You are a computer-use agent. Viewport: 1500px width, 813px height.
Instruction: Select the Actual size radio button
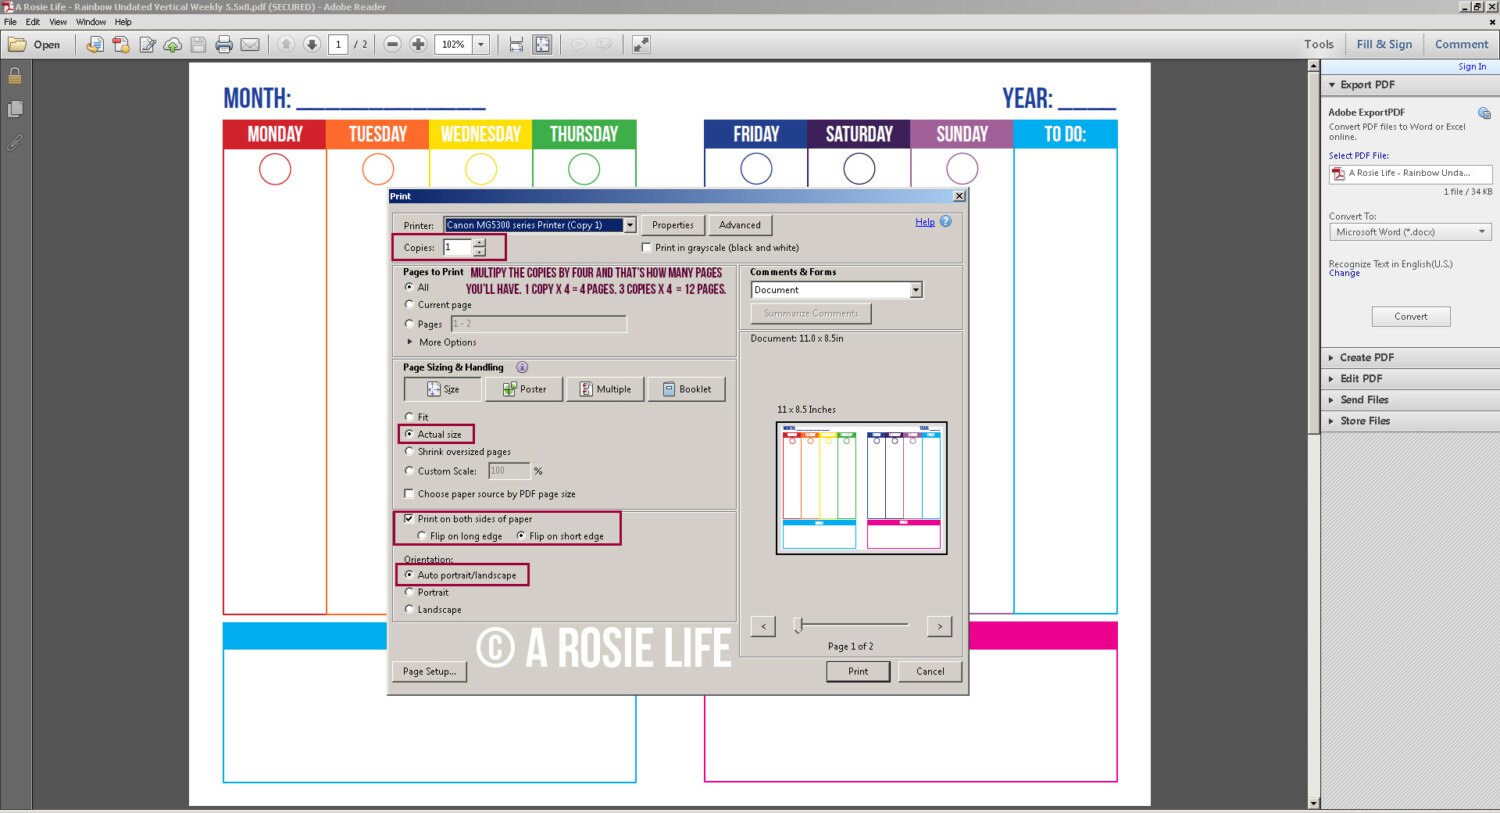pyautogui.click(x=410, y=434)
